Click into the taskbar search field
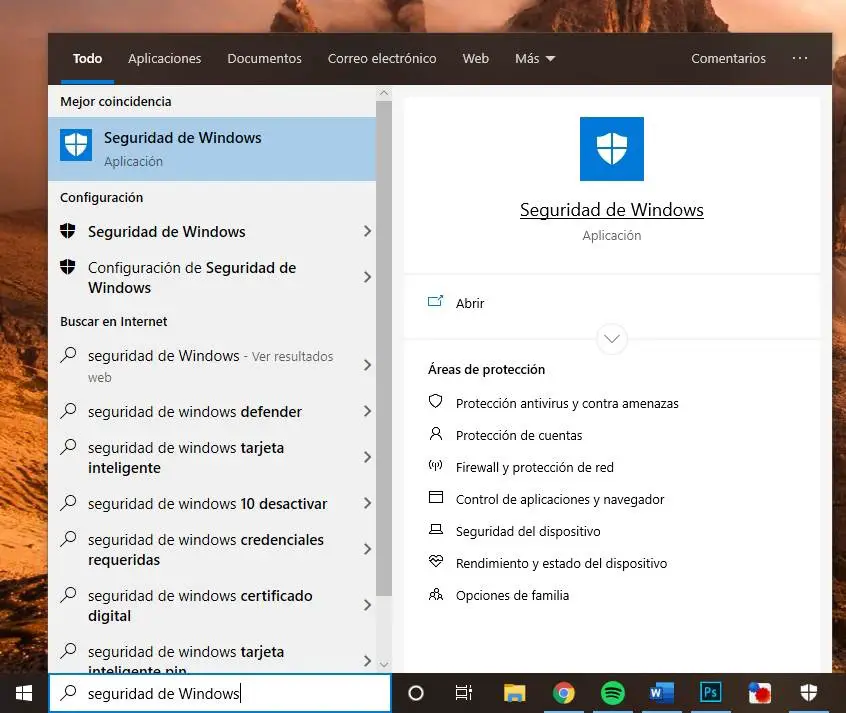Screen dimensions: 846x713 tap(220, 692)
